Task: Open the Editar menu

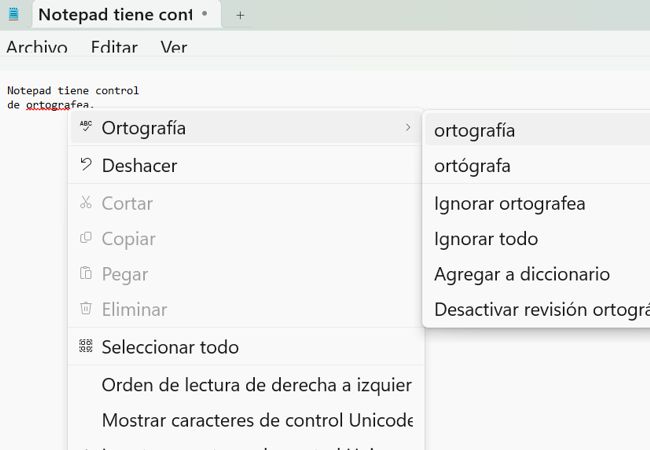Action: 114,47
